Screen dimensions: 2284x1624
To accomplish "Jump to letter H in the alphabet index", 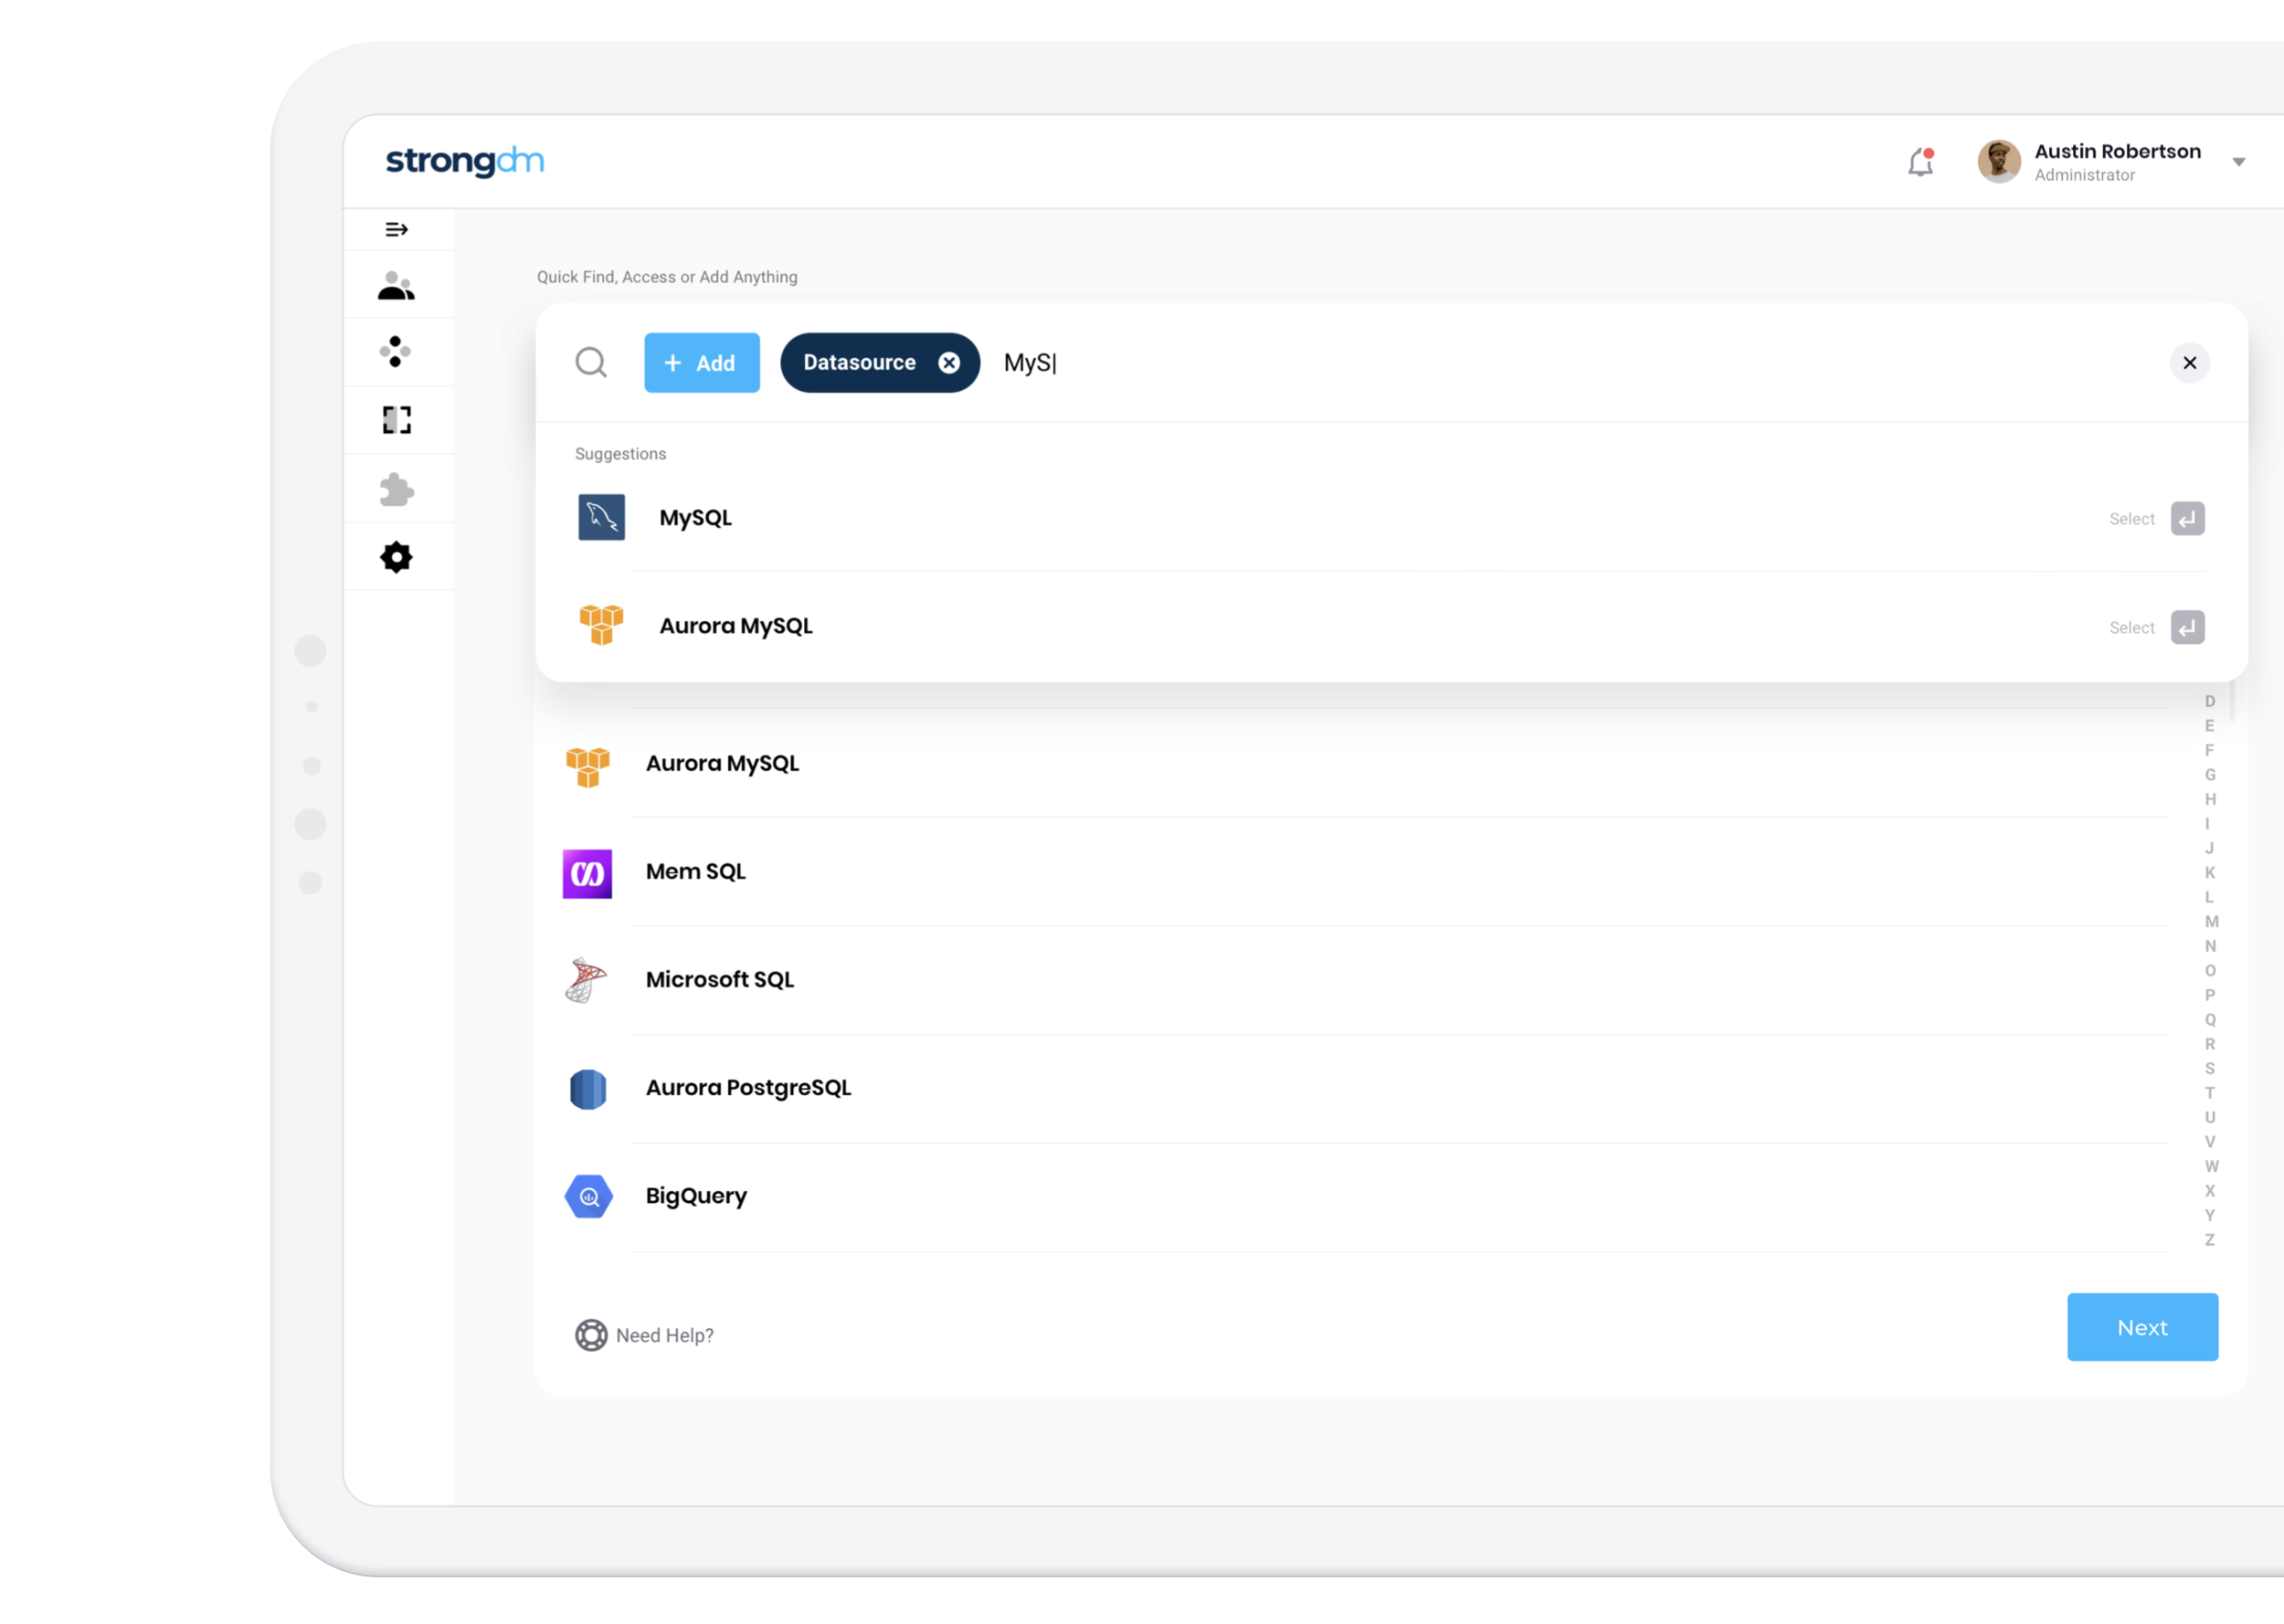I will 2209,799.
